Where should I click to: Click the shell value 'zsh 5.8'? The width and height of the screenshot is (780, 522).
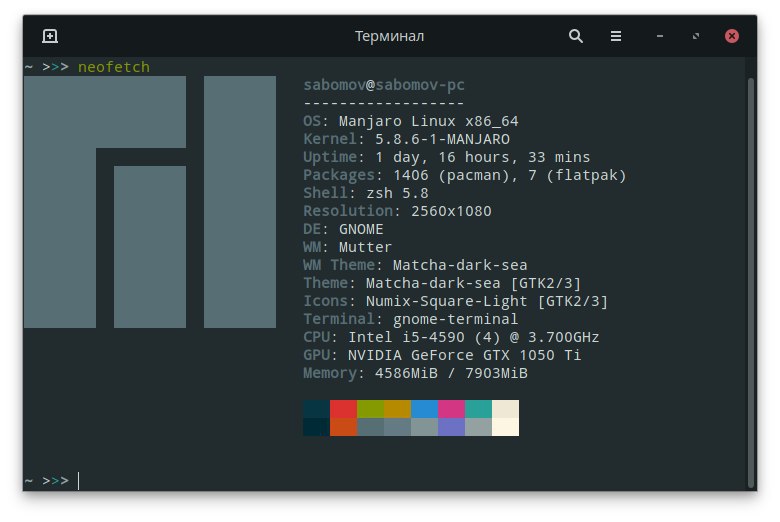pyautogui.click(x=397, y=193)
